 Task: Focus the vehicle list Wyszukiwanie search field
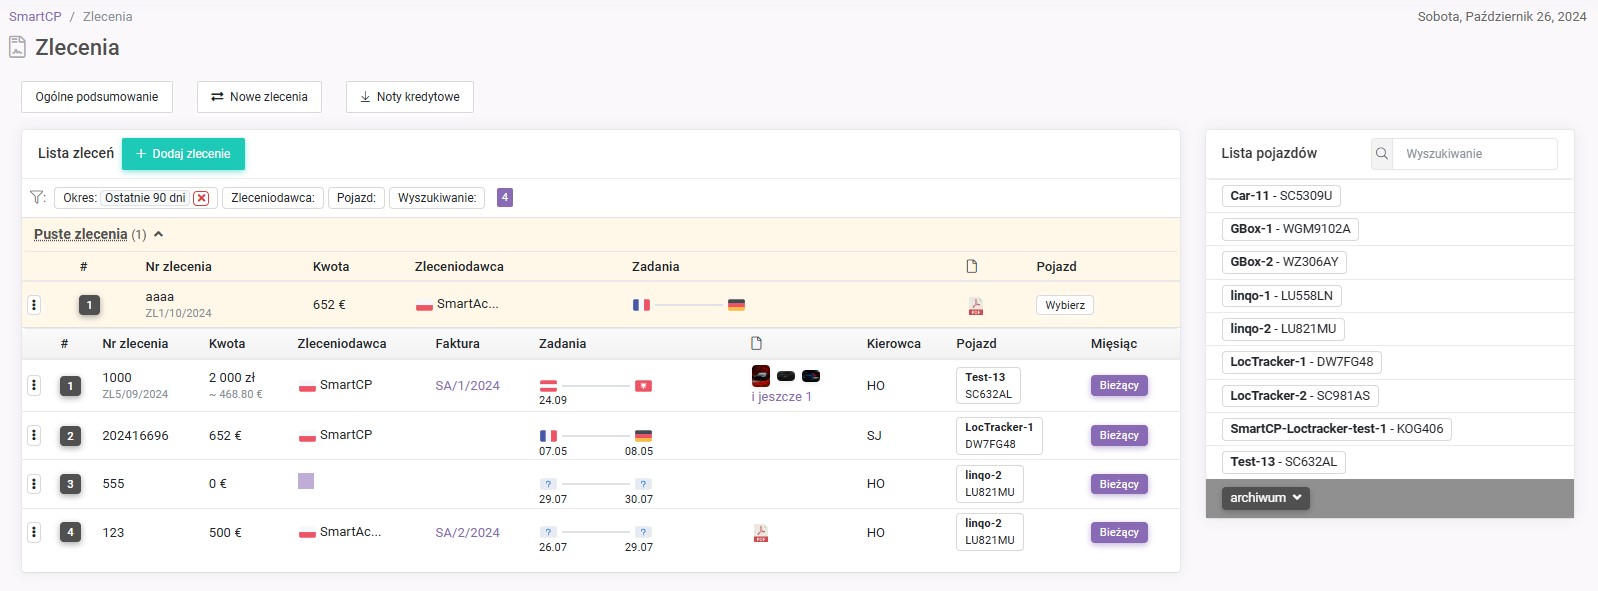click(x=1475, y=153)
